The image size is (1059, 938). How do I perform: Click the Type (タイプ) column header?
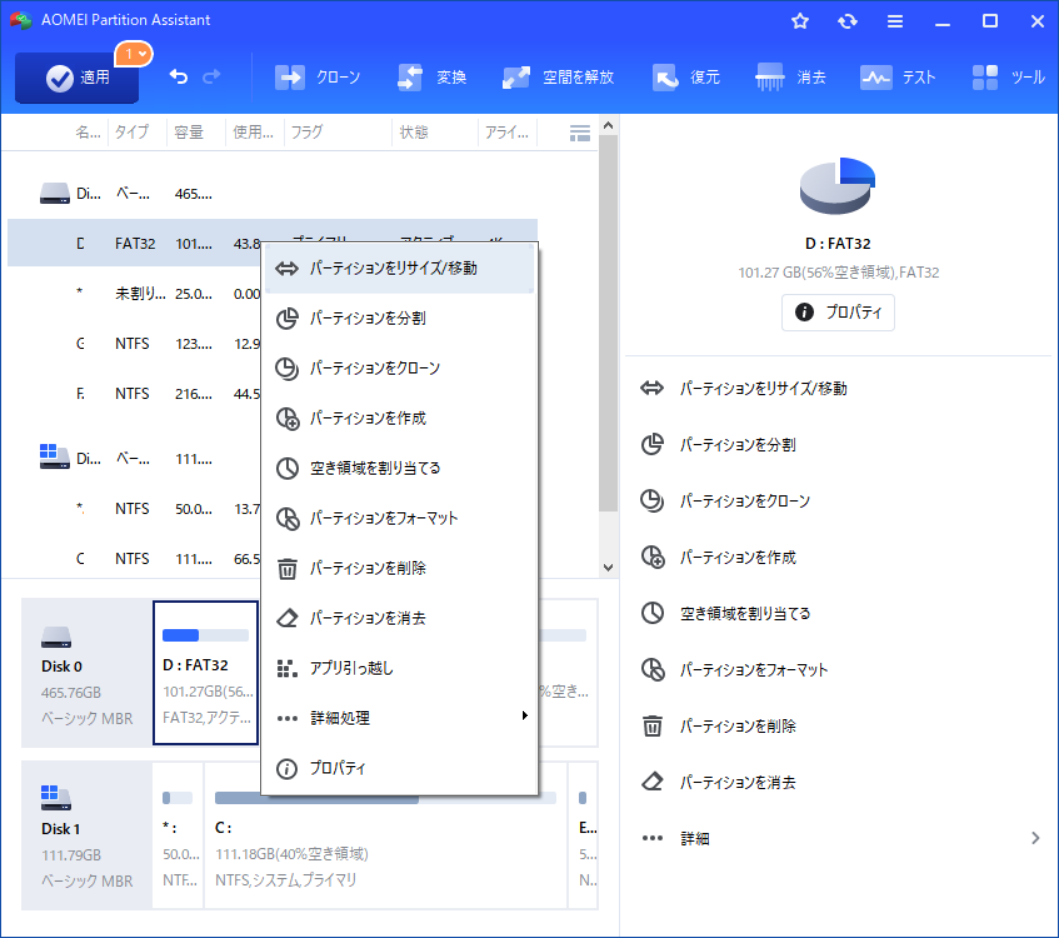(137, 132)
